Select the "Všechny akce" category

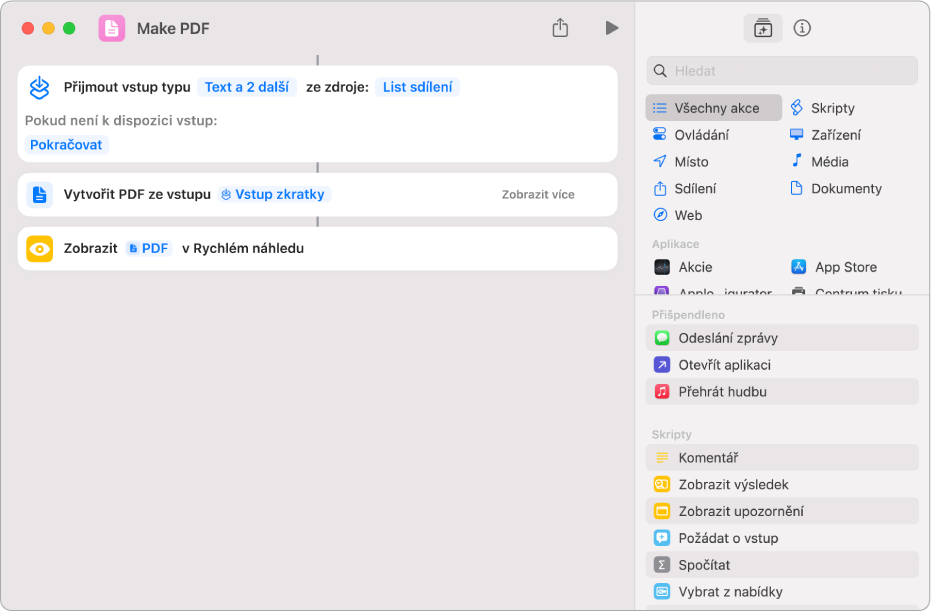pyautogui.click(x=715, y=108)
